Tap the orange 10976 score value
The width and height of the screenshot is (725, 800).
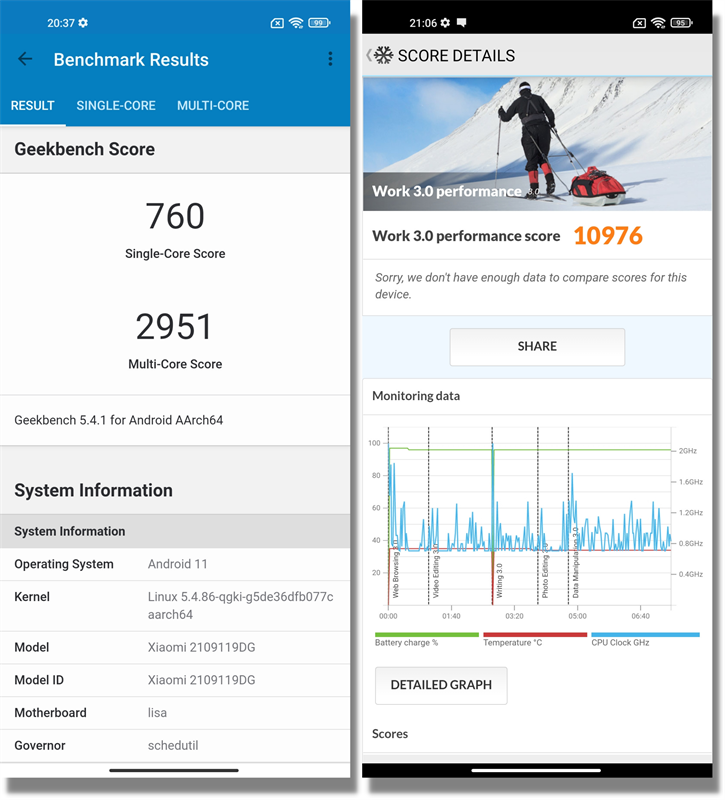tap(608, 236)
